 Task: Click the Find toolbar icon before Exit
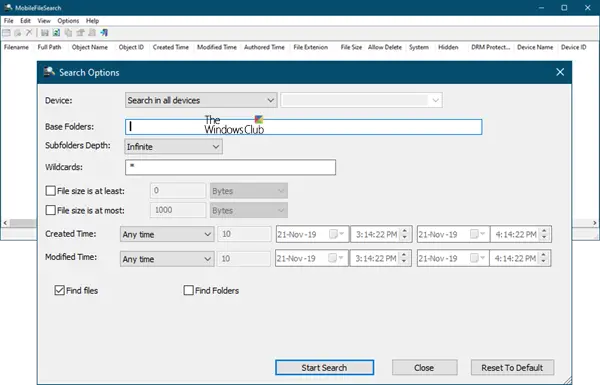[x=92, y=33]
